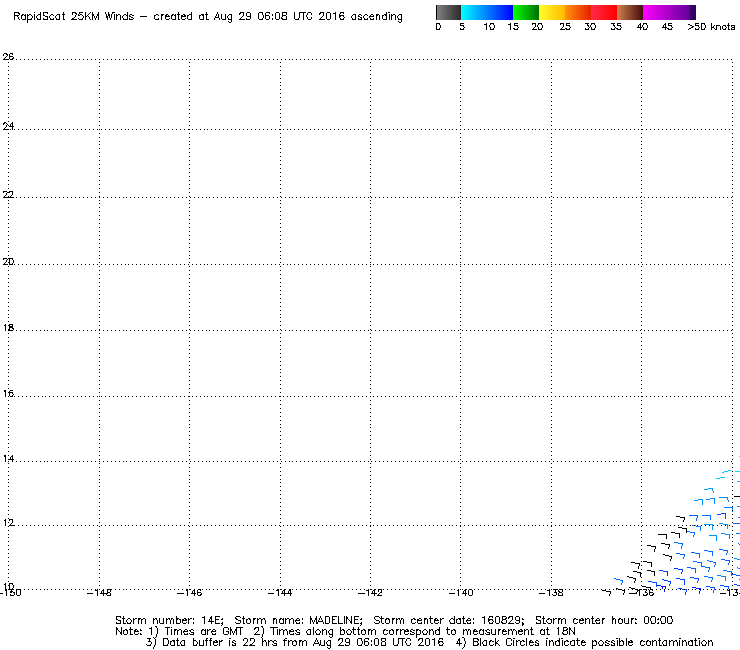Click longitude axis label -150
This screenshot has width=740, height=650.
10,593
